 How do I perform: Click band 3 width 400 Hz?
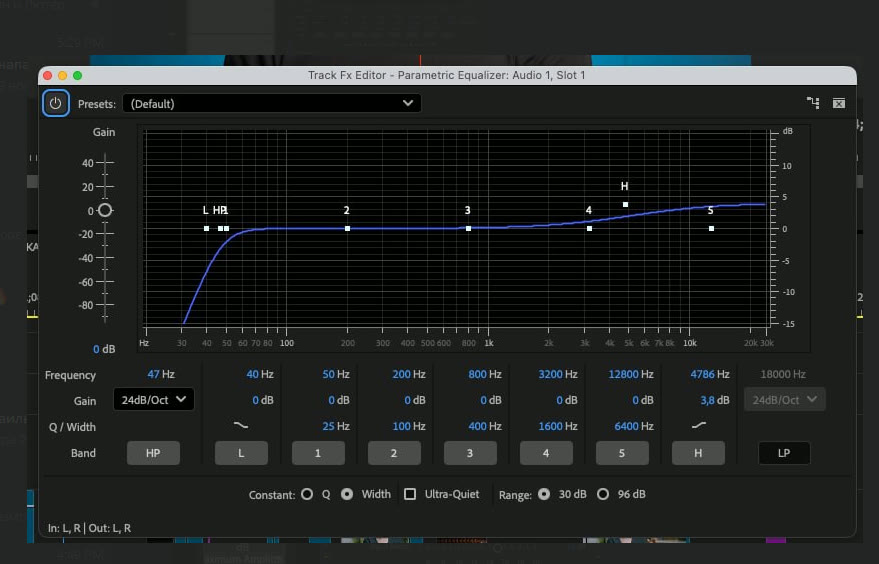485,426
